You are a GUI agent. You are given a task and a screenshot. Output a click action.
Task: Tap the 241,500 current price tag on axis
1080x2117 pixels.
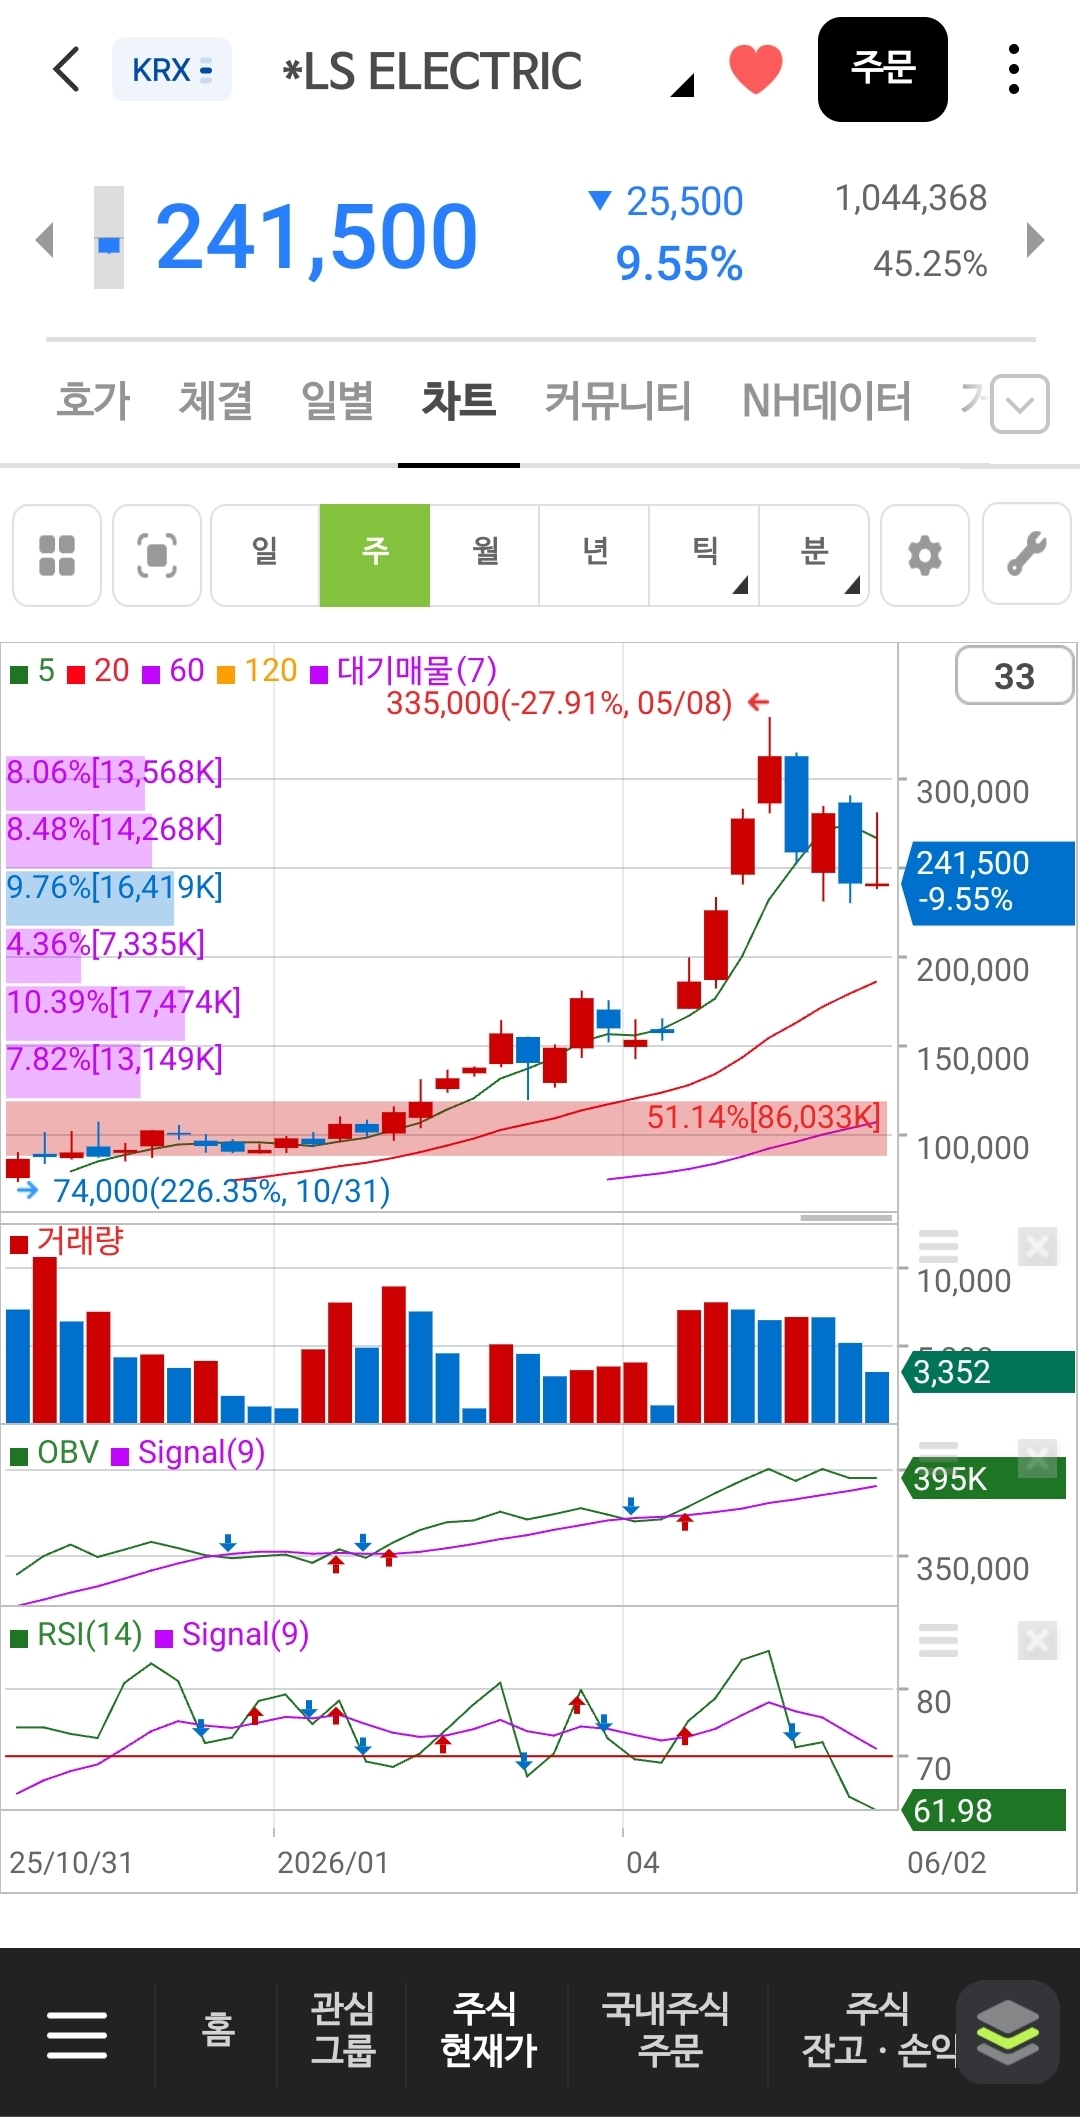[x=990, y=882]
